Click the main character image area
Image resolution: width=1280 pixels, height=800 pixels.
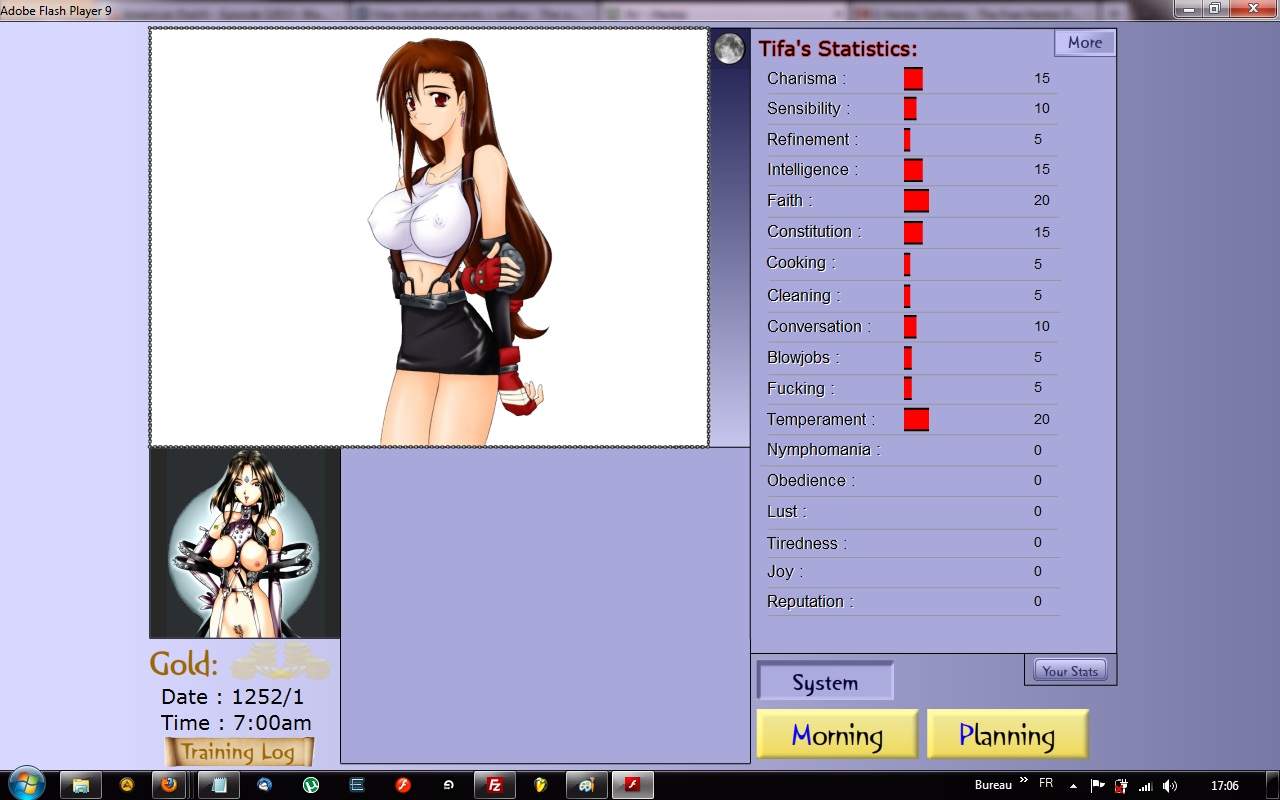pyautogui.click(x=429, y=237)
